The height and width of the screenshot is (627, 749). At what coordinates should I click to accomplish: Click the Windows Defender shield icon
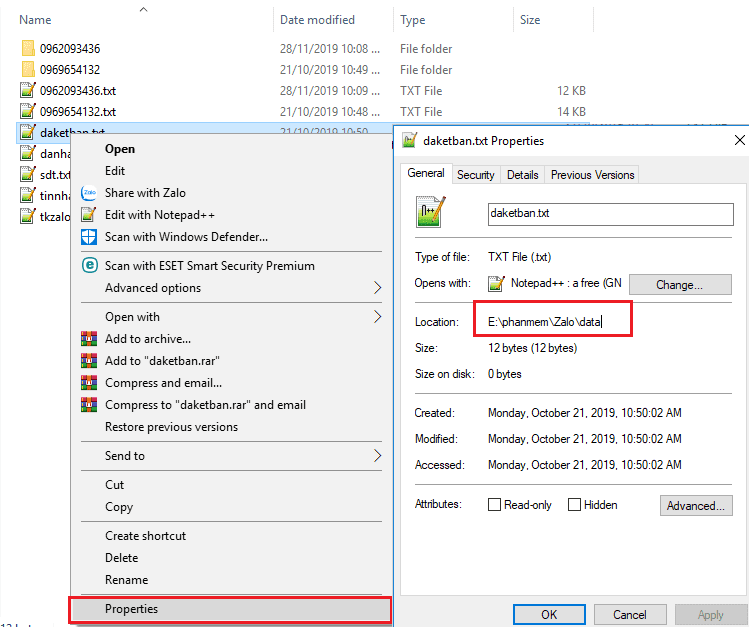(x=88, y=237)
